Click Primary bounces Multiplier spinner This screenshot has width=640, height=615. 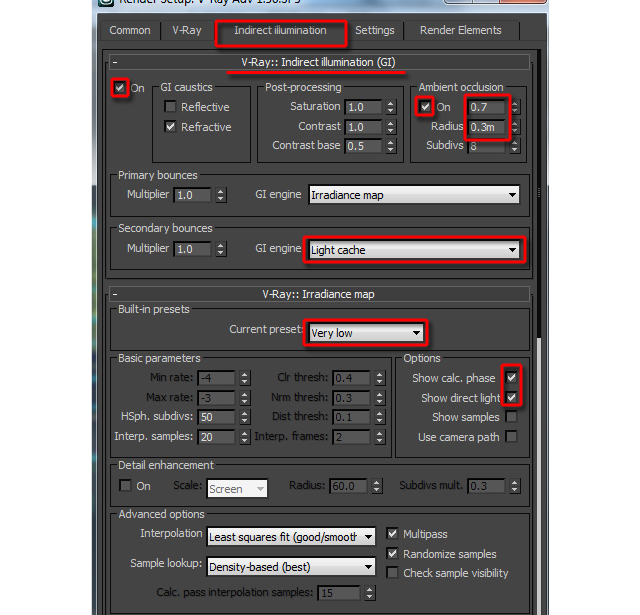click(x=220, y=195)
